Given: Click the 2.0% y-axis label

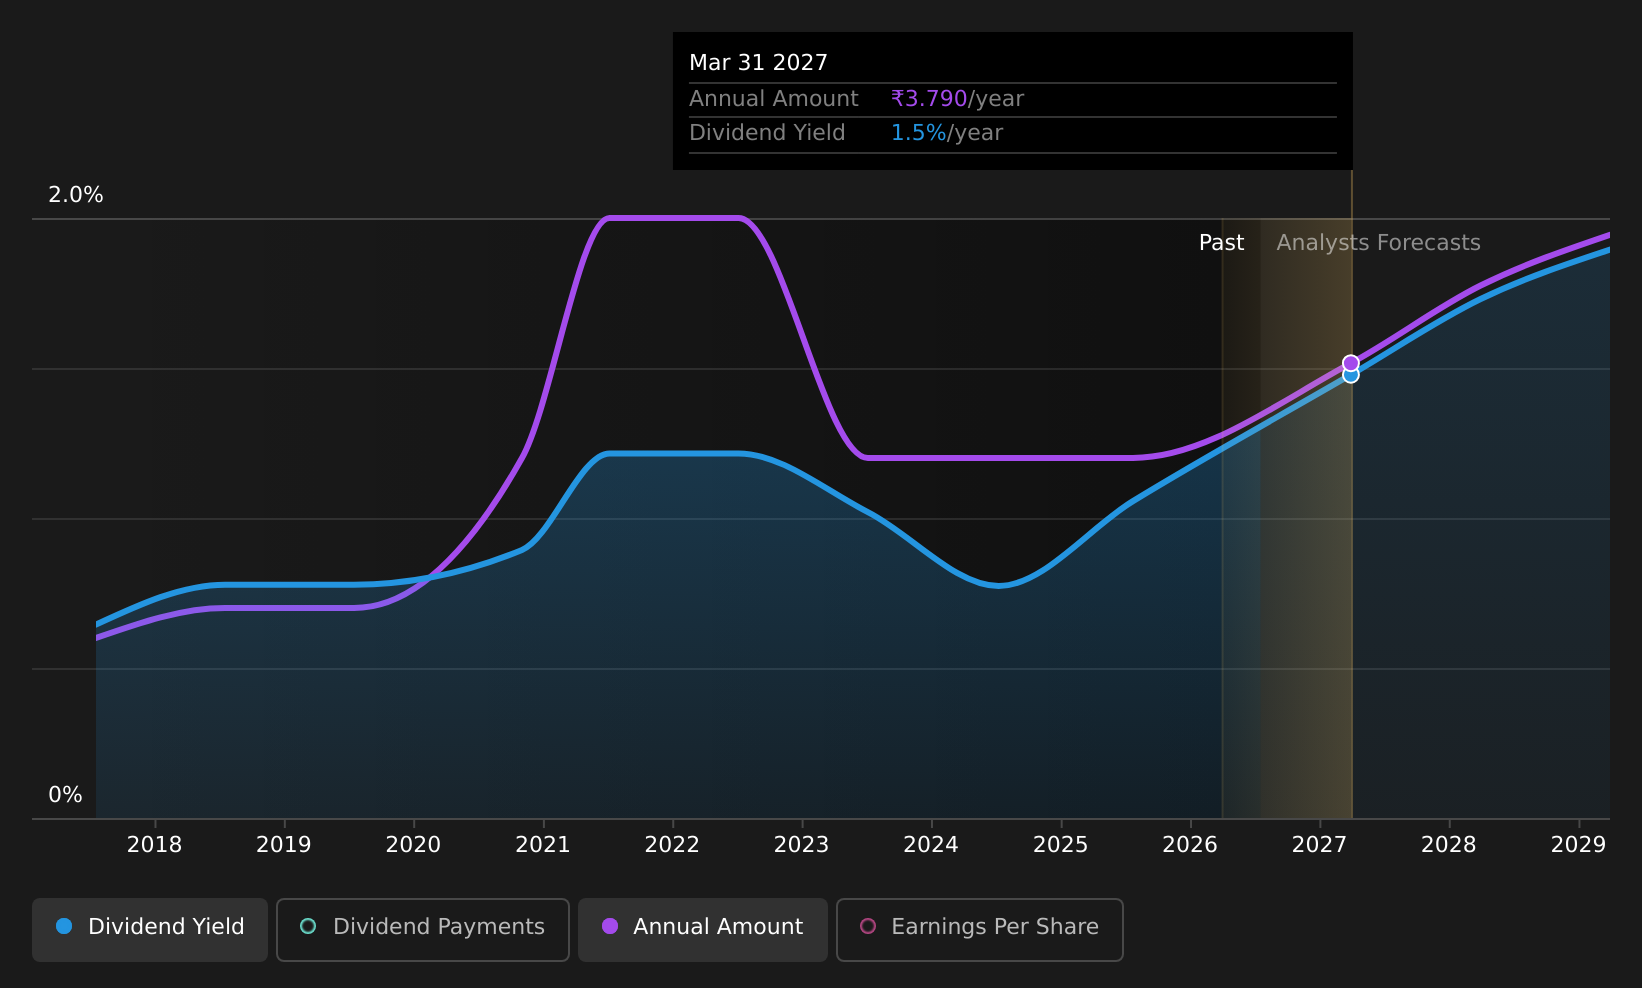Looking at the screenshot, I should [76, 195].
